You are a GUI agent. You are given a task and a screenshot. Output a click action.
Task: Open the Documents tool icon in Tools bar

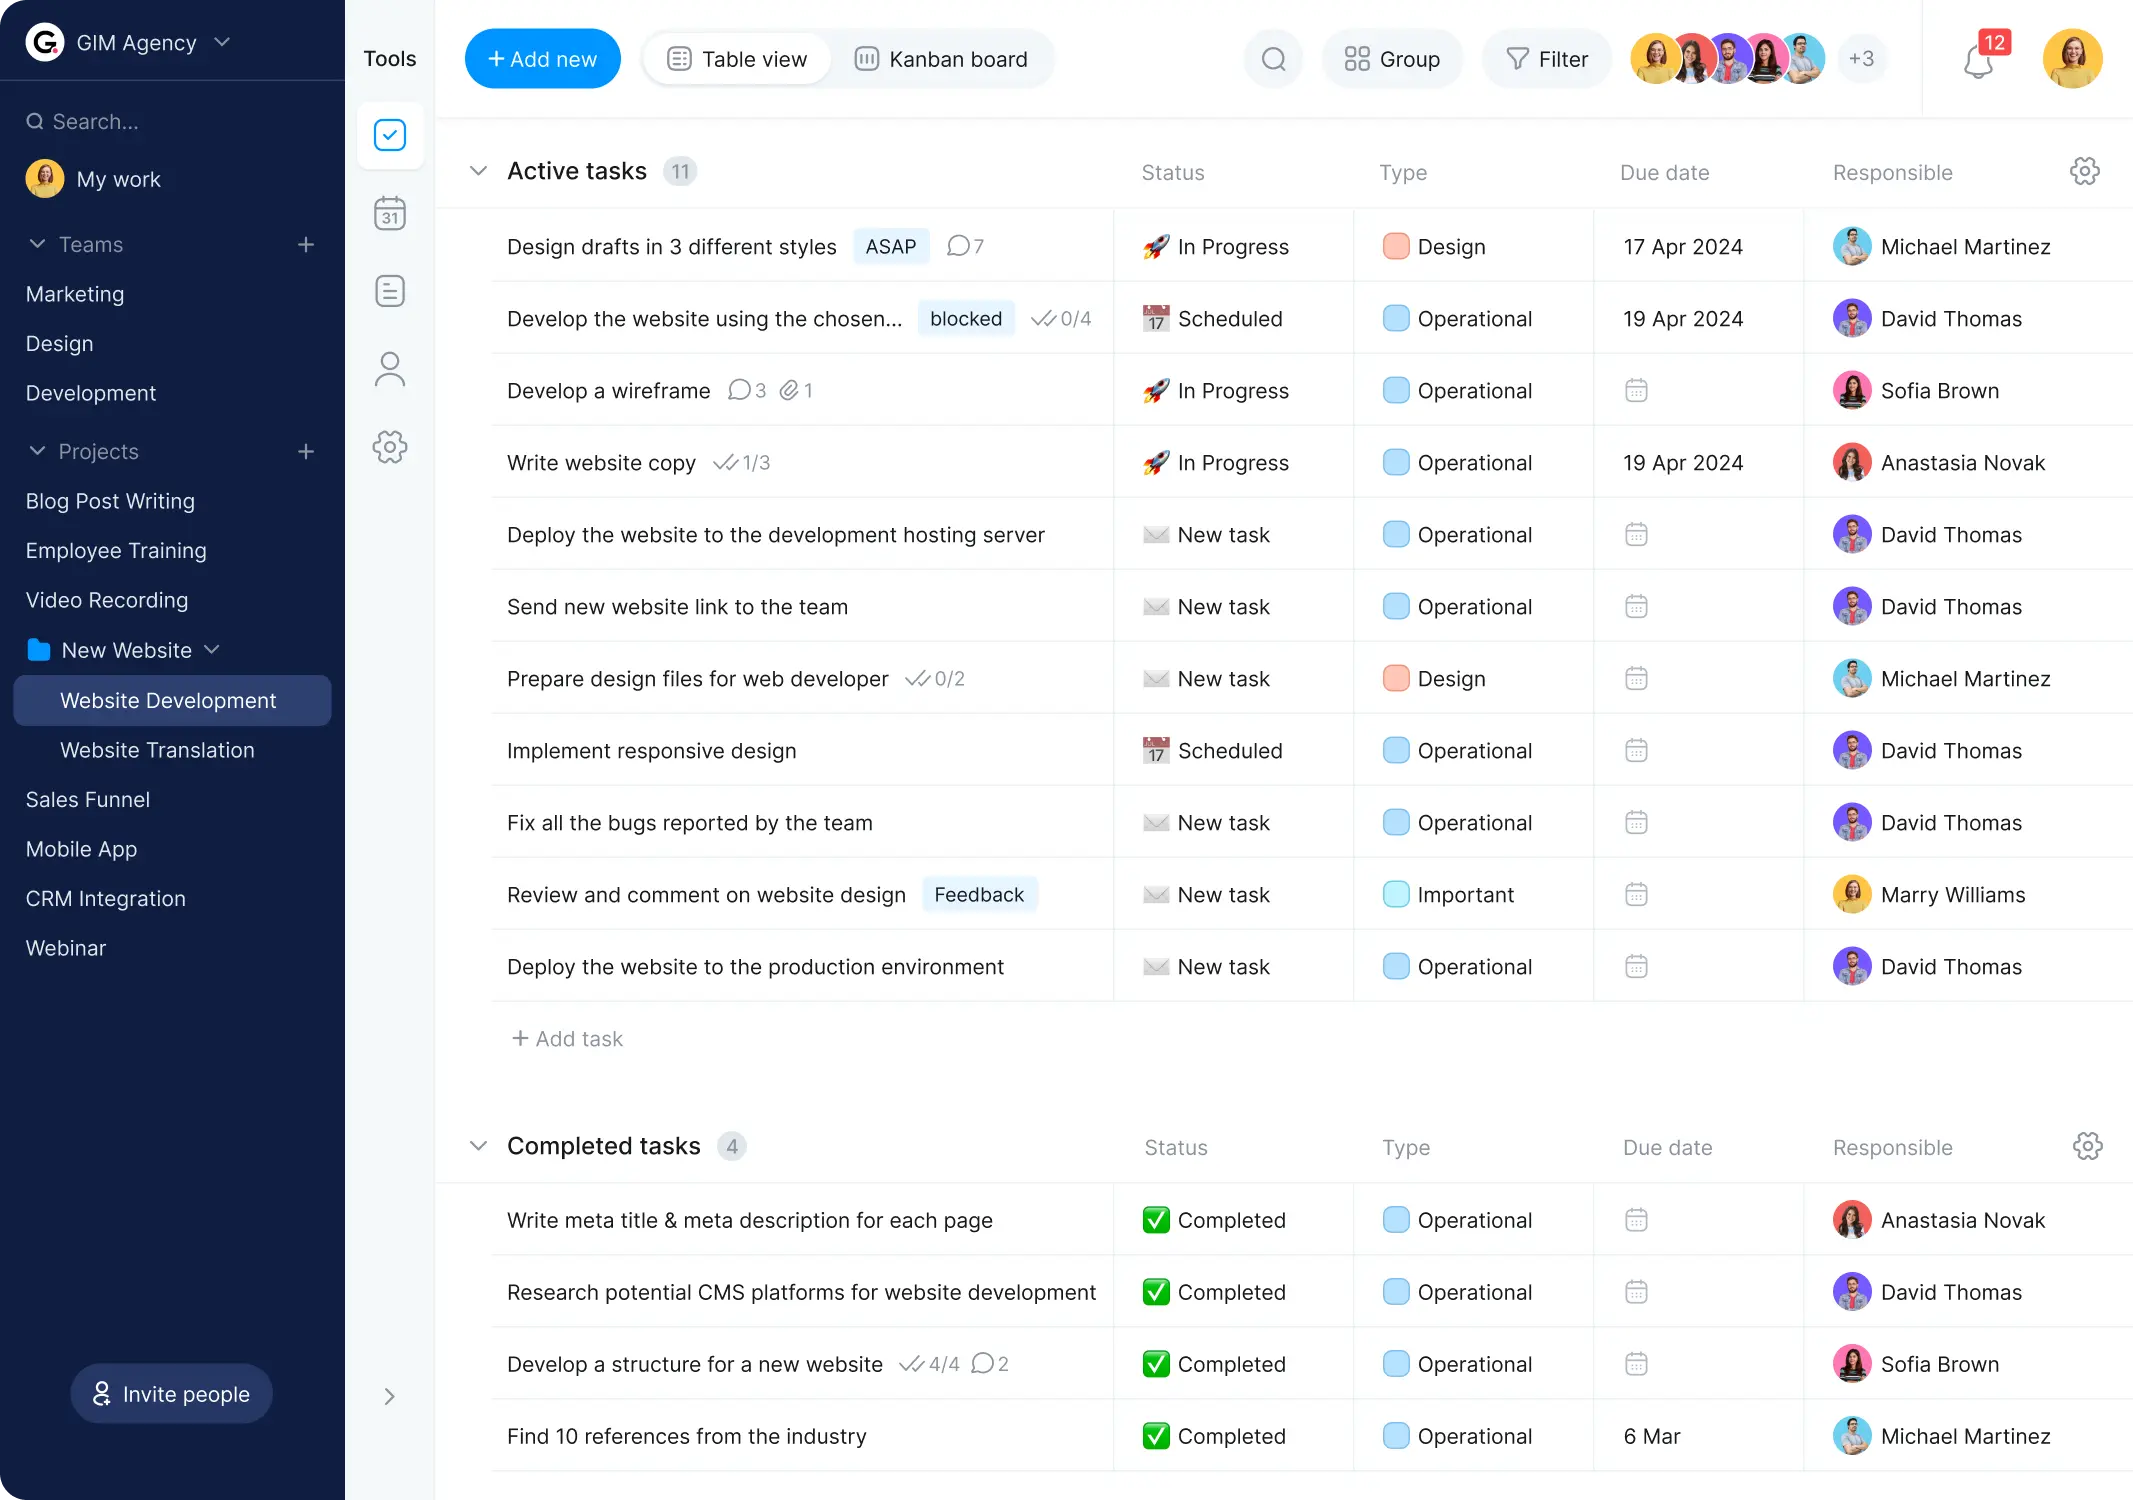click(390, 291)
